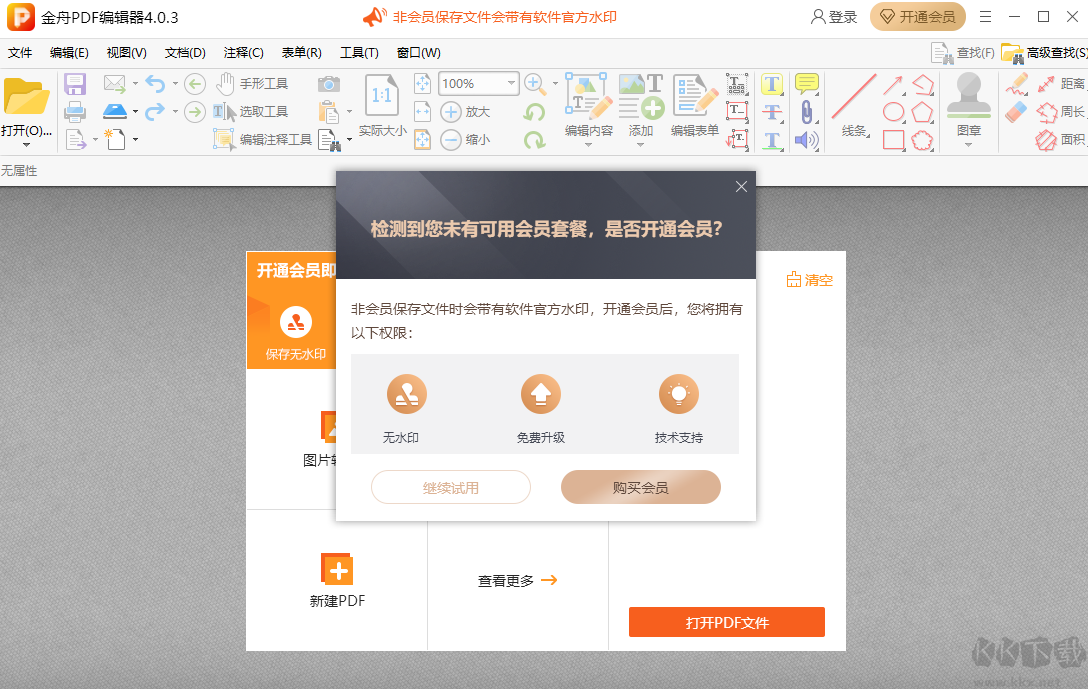Click the print icon in the toolbar
The height and width of the screenshot is (689, 1088).
(x=76, y=111)
